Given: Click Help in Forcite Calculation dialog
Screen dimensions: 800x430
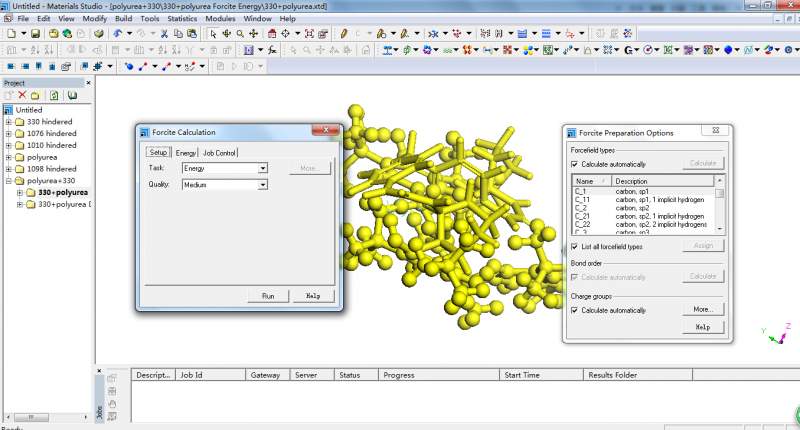Looking at the screenshot, I should [313, 296].
